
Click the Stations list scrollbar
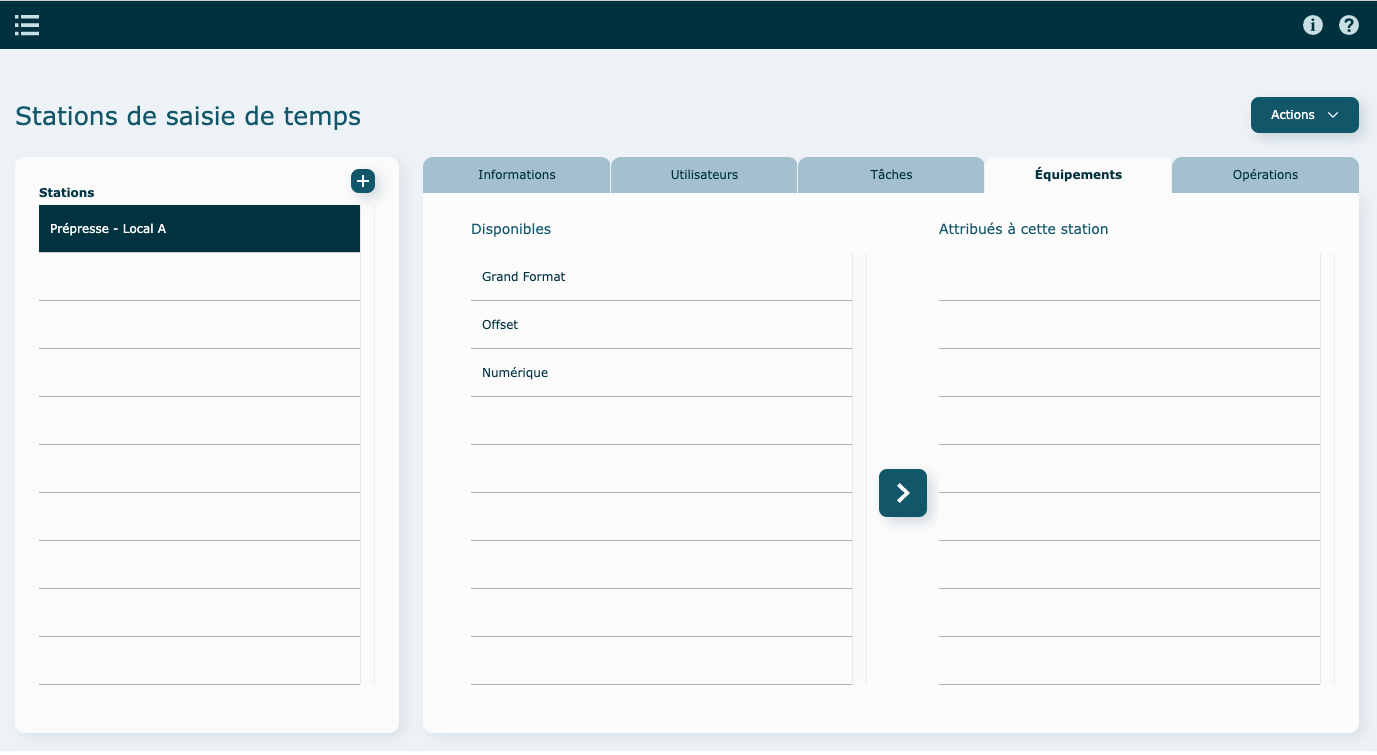point(367,445)
